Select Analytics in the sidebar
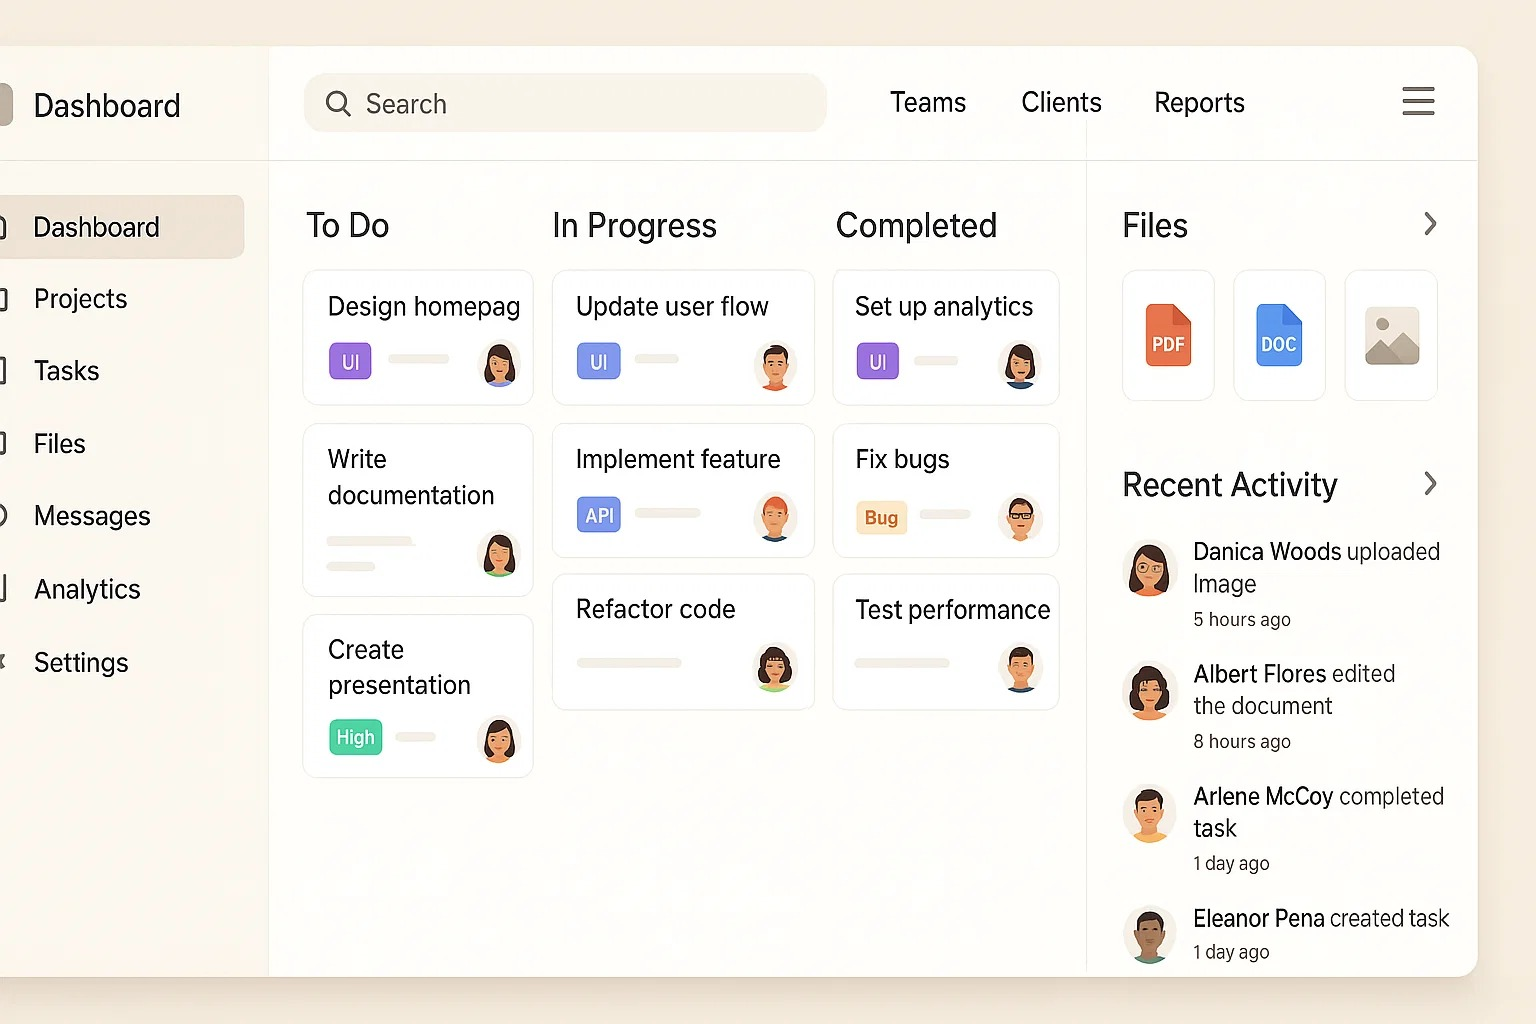Viewport: 1536px width, 1024px height. point(87,589)
